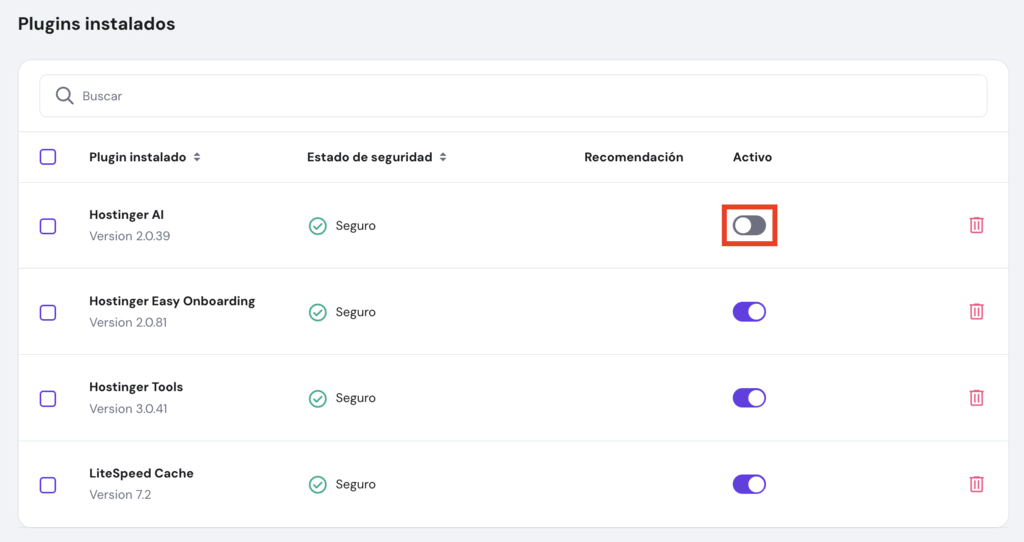Enable the Hostinger AI plugin toggle
1024x542 pixels.
pos(749,226)
